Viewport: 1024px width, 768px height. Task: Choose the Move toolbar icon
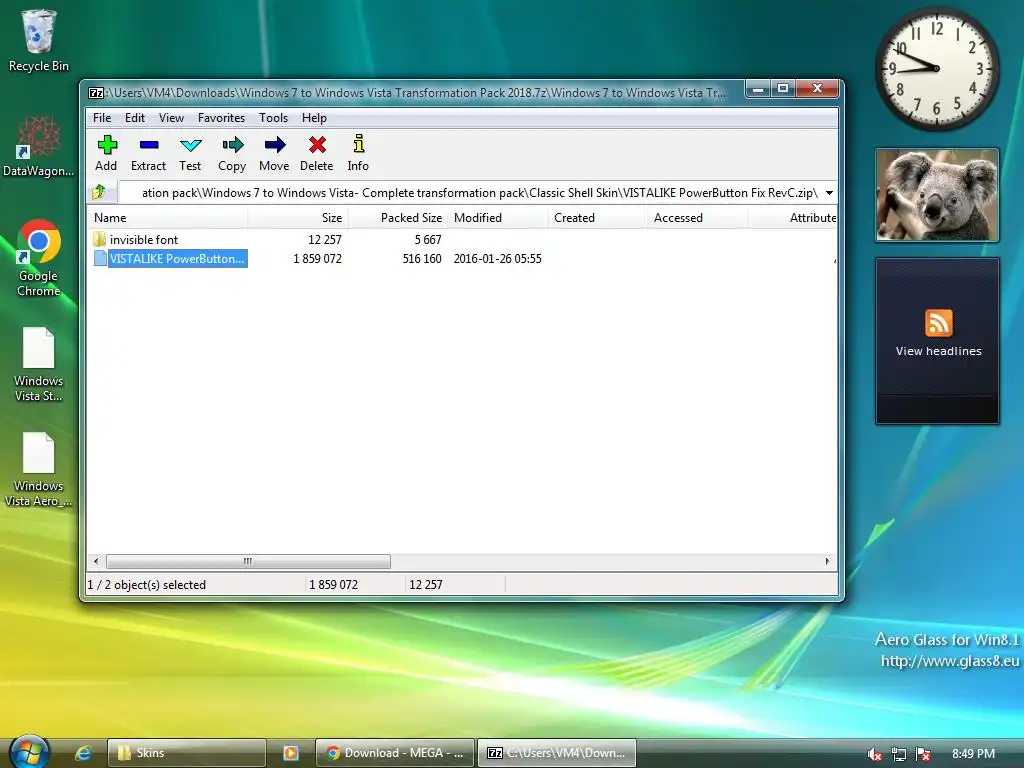click(274, 153)
